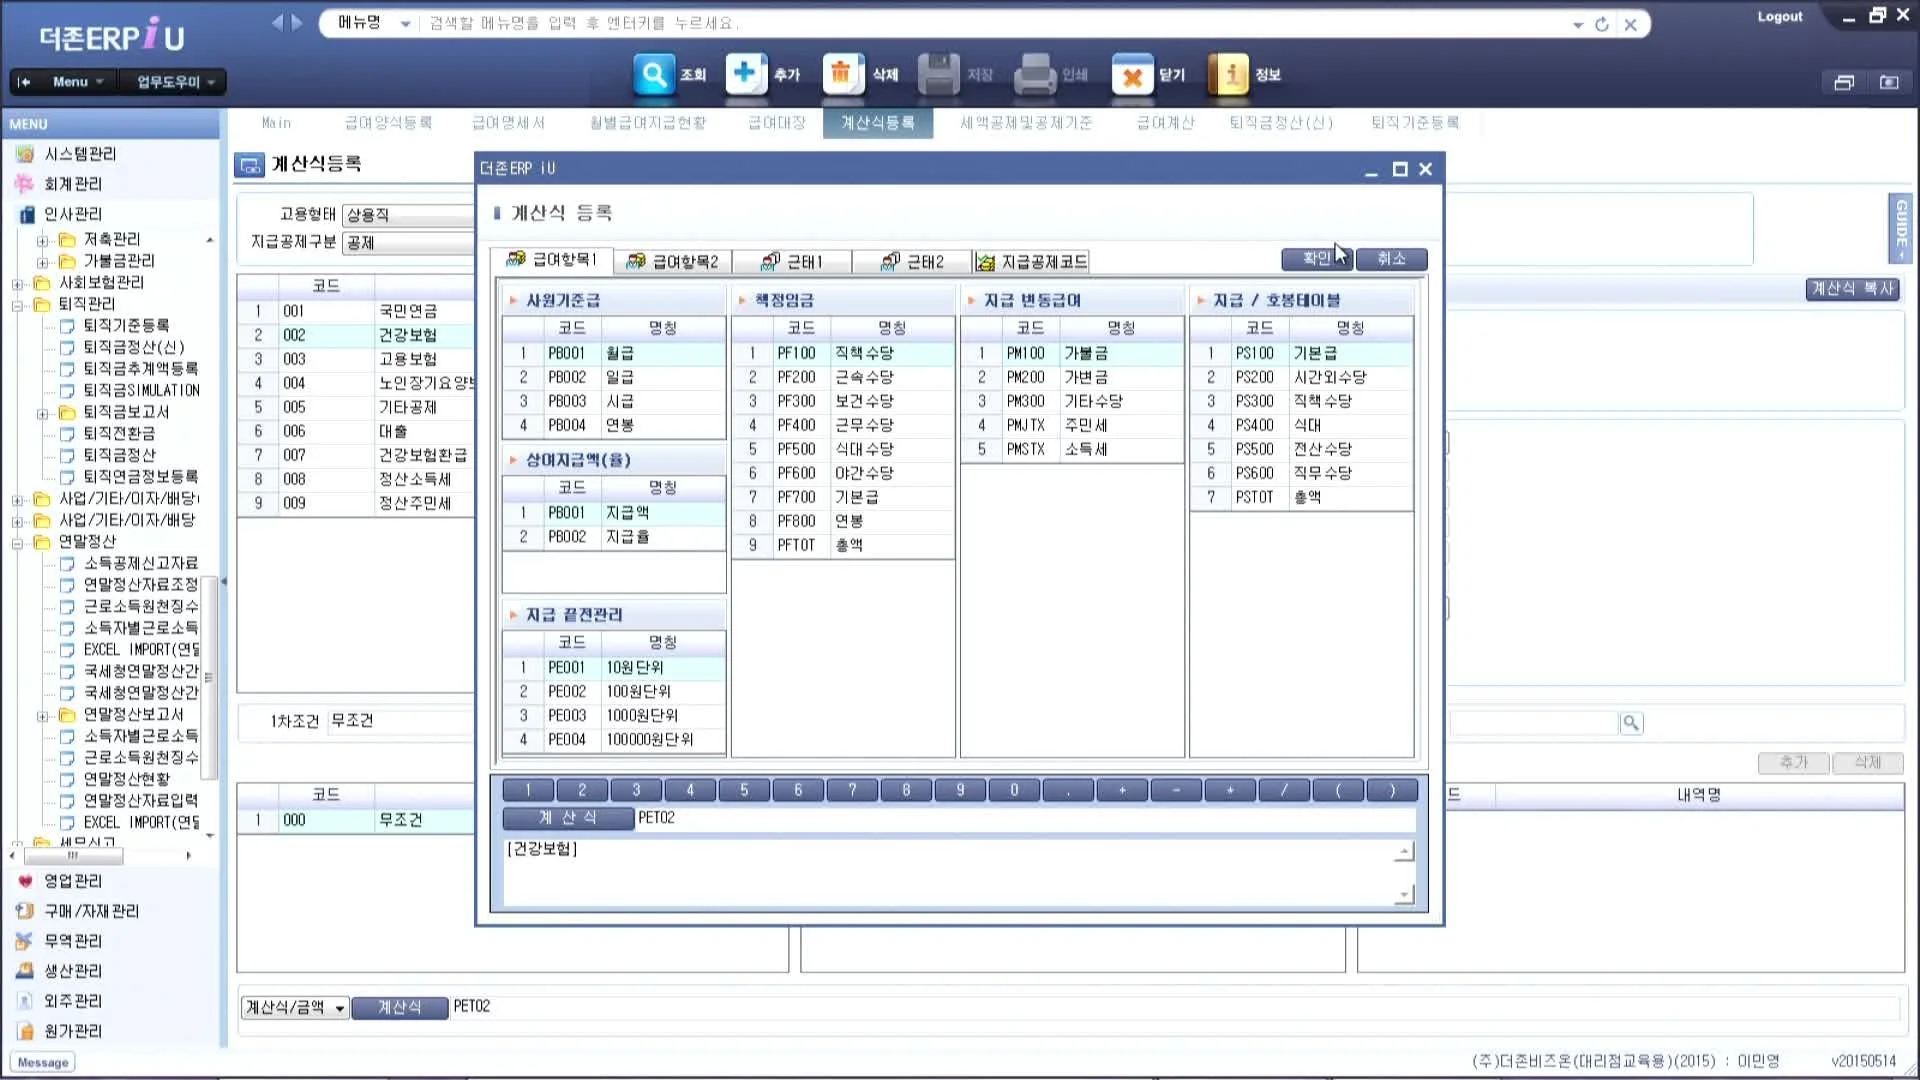Viewport: 1920px width, 1080px height.
Task: Click the 저장 (save) disk icon
Action: (938, 73)
